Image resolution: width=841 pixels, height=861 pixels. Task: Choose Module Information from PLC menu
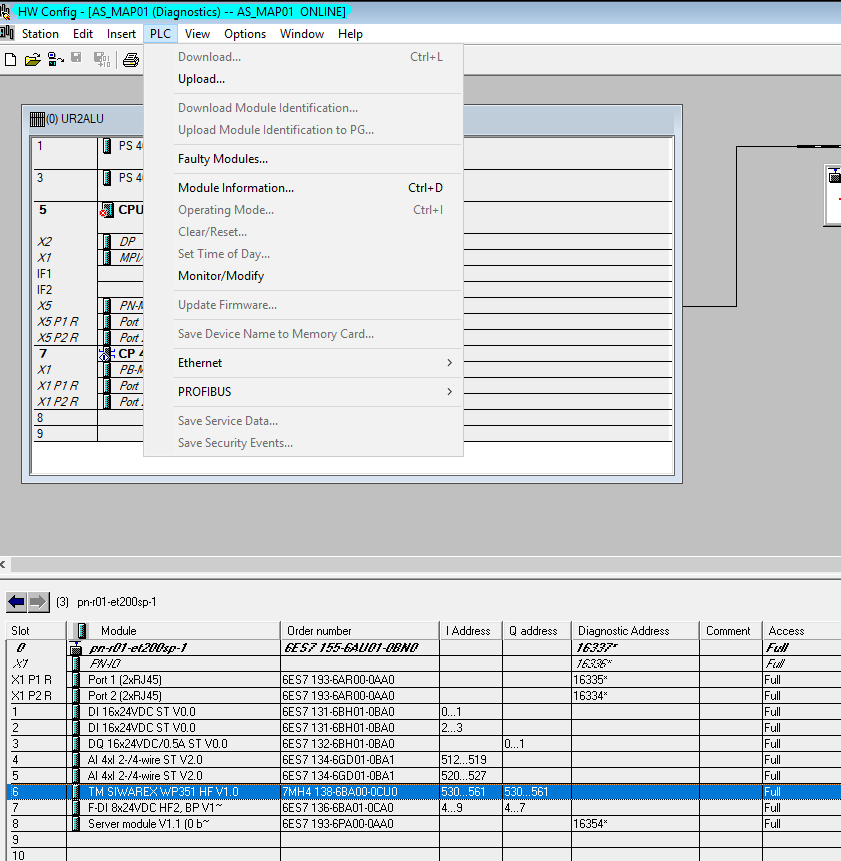pos(236,188)
